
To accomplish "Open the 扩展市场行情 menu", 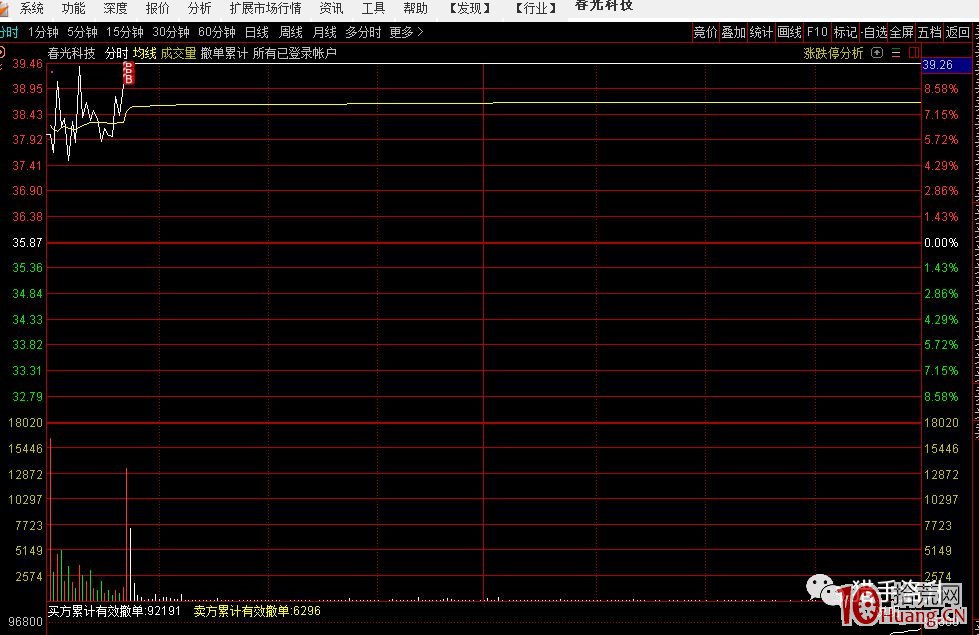I will click(265, 8).
